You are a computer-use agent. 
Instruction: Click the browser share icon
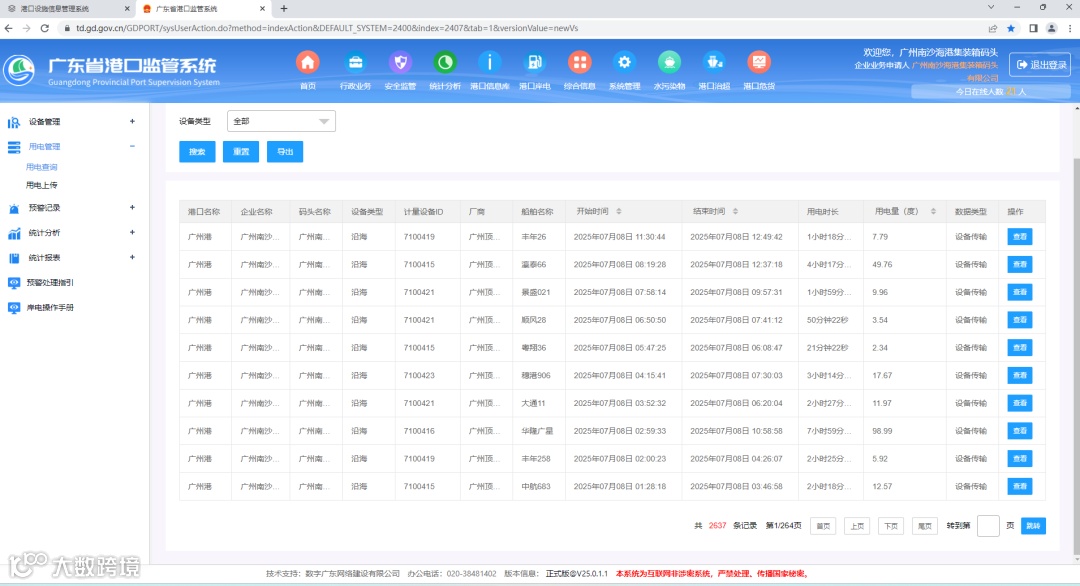point(993,28)
